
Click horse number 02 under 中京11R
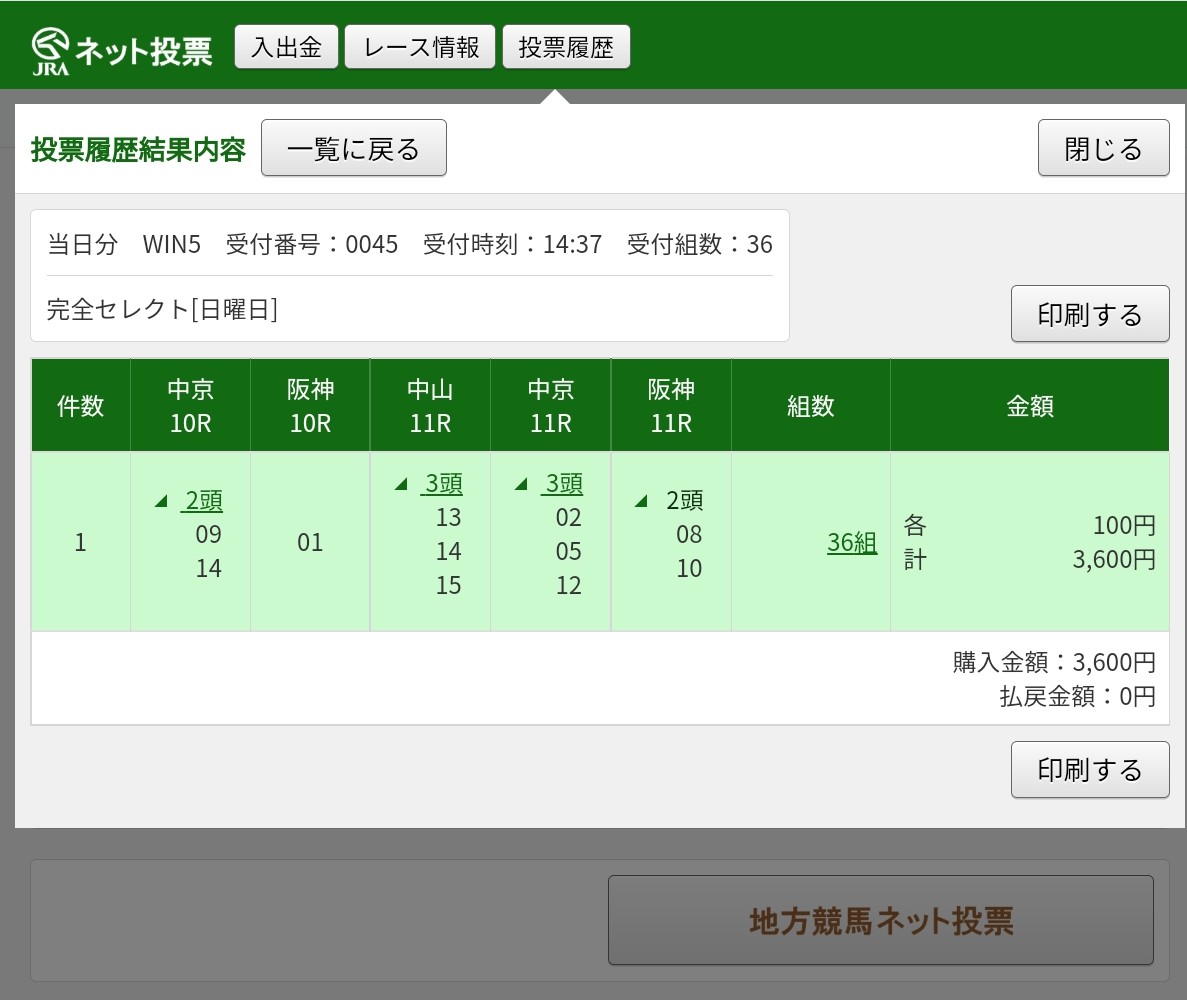coord(569,517)
